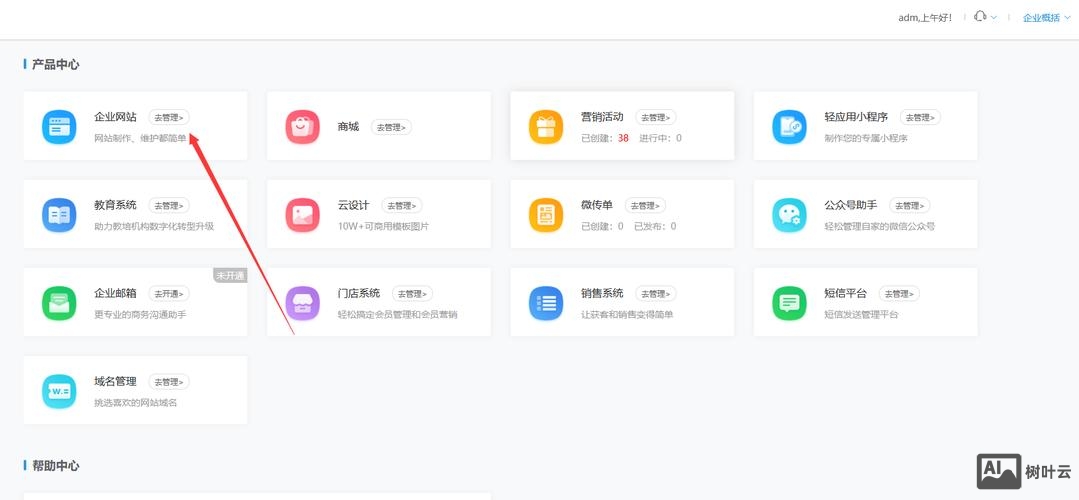The height and width of the screenshot is (500, 1079).
Task: Click 轻松管理自家的微信公众号 description
Action: point(879,226)
